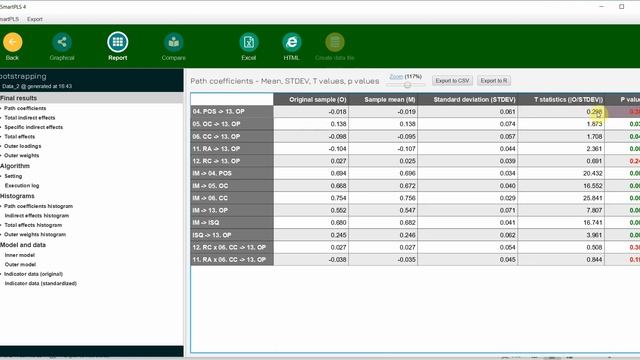Select Path coefficients in Final results

tap(25, 108)
